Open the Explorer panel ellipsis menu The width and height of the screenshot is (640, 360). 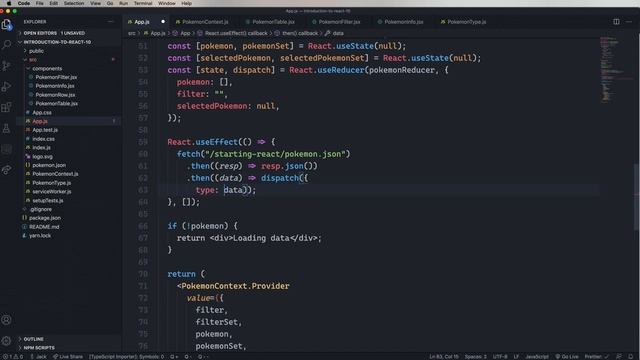pyautogui.click(x=111, y=22)
